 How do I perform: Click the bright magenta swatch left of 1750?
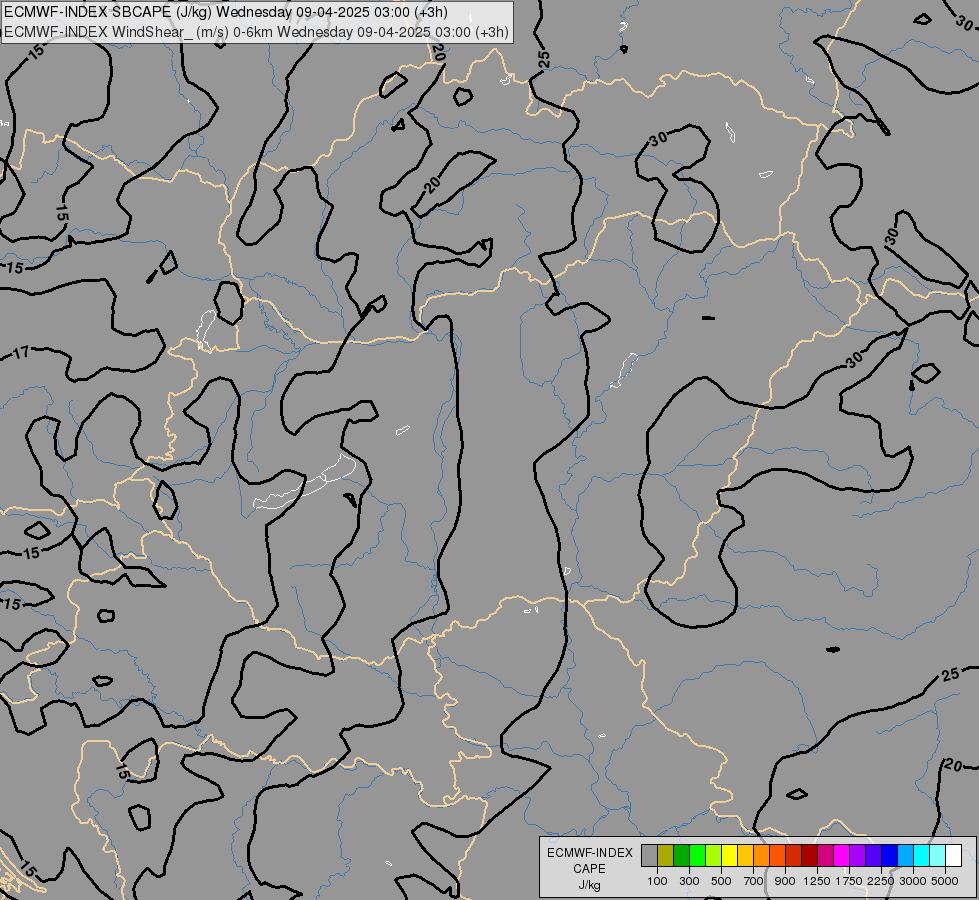tap(841, 855)
